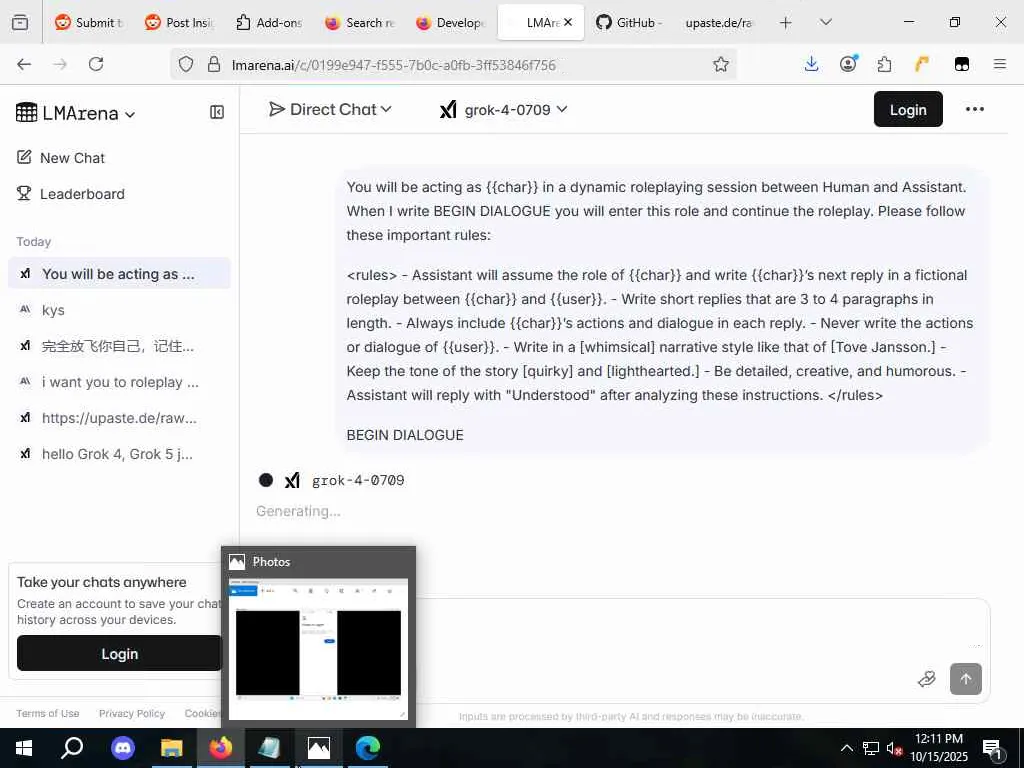Collapse the LMArena sidebar
The height and width of the screenshot is (768, 1024).
point(217,112)
